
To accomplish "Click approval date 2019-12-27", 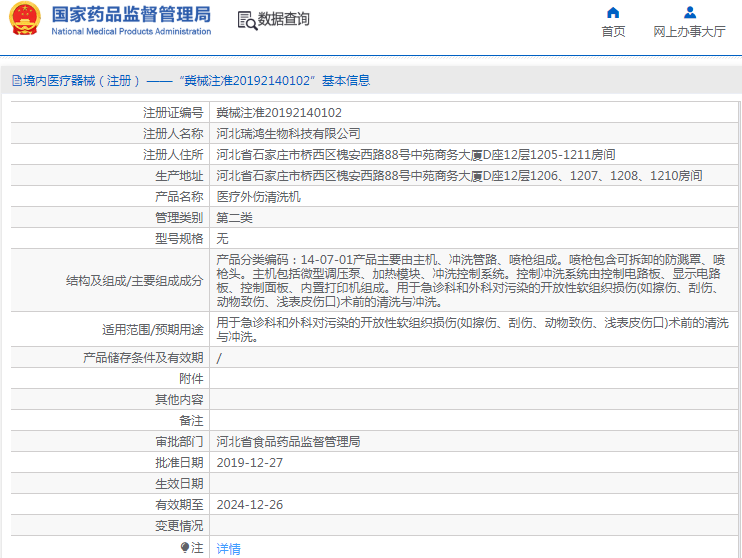I will 249,463.
